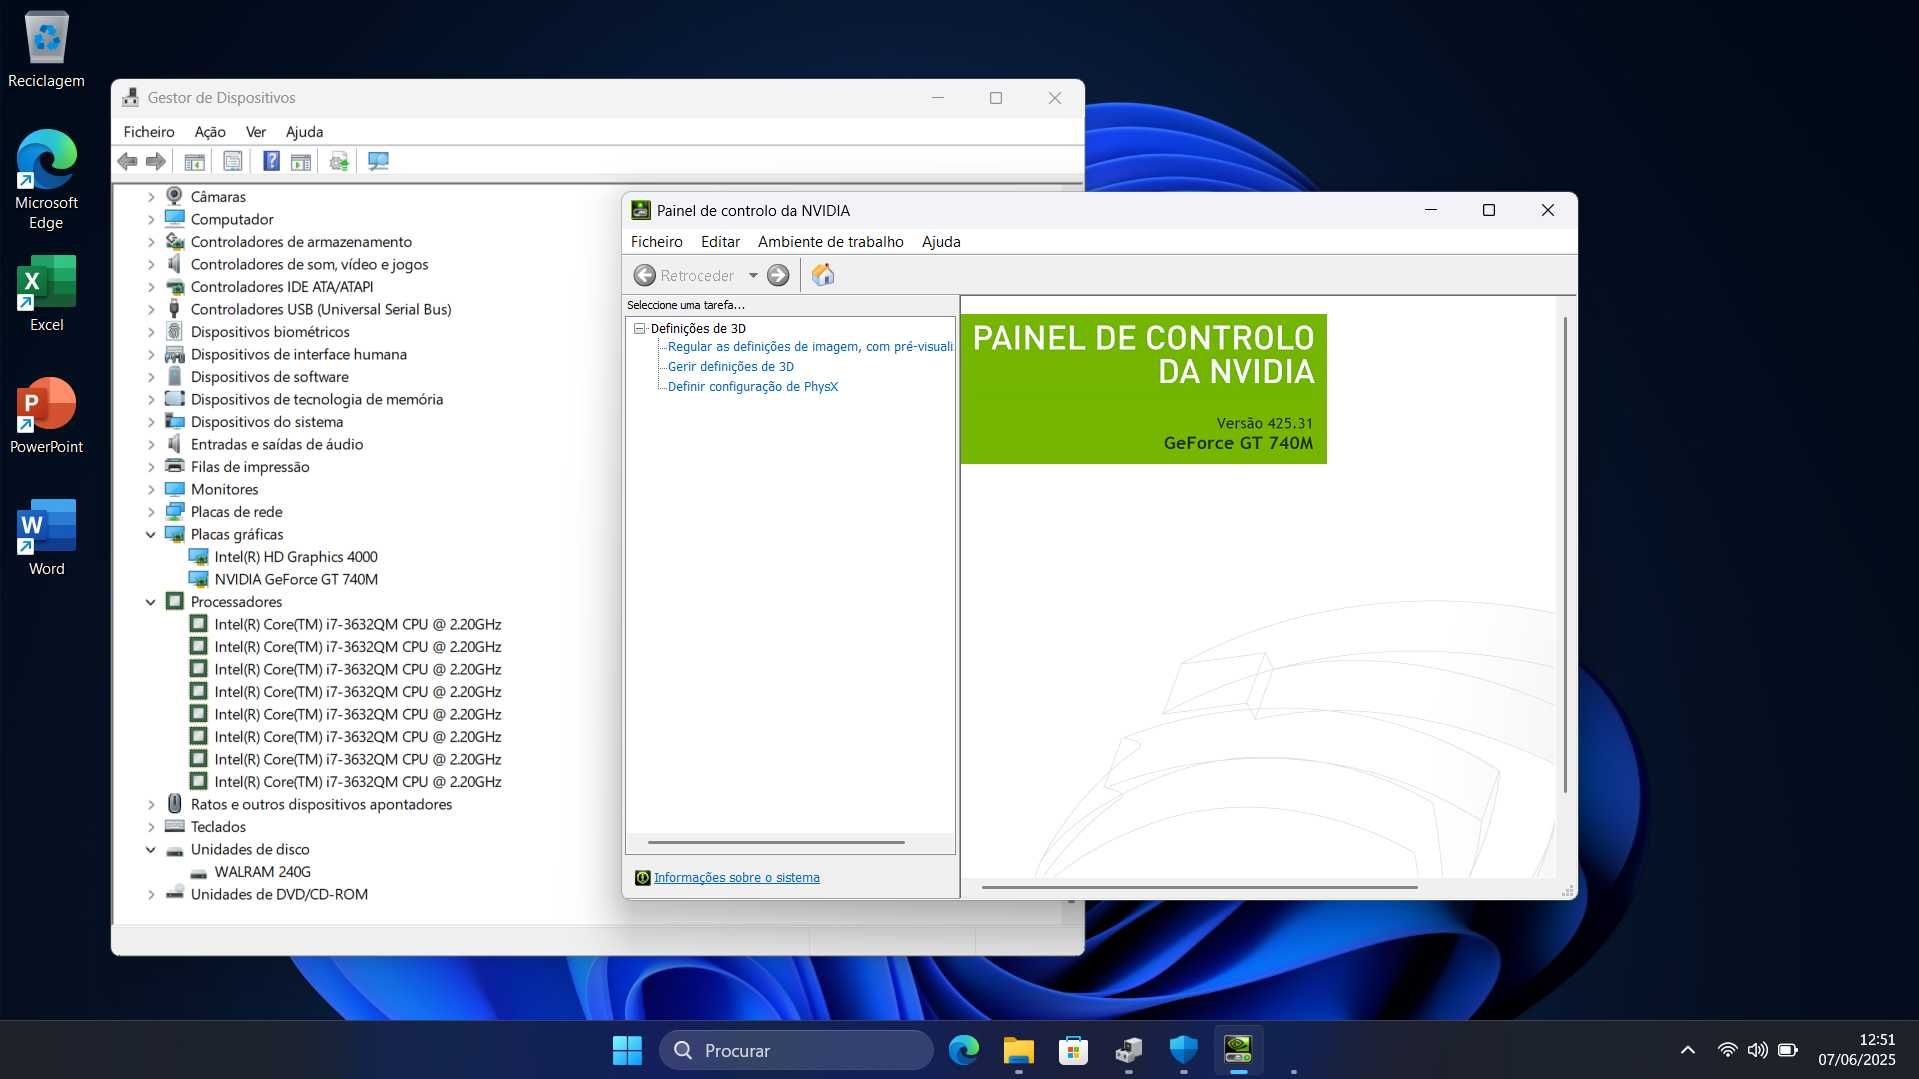Viewport: 1919px width, 1079px height.
Task: Show hidden icons chevron in system tray
Action: (x=1688, y=1050)
